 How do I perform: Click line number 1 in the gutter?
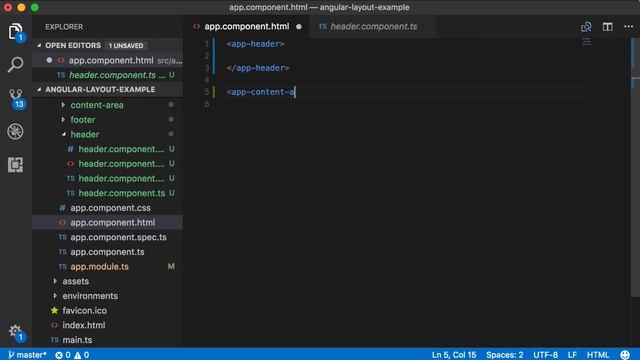click(x=207, y=44)
